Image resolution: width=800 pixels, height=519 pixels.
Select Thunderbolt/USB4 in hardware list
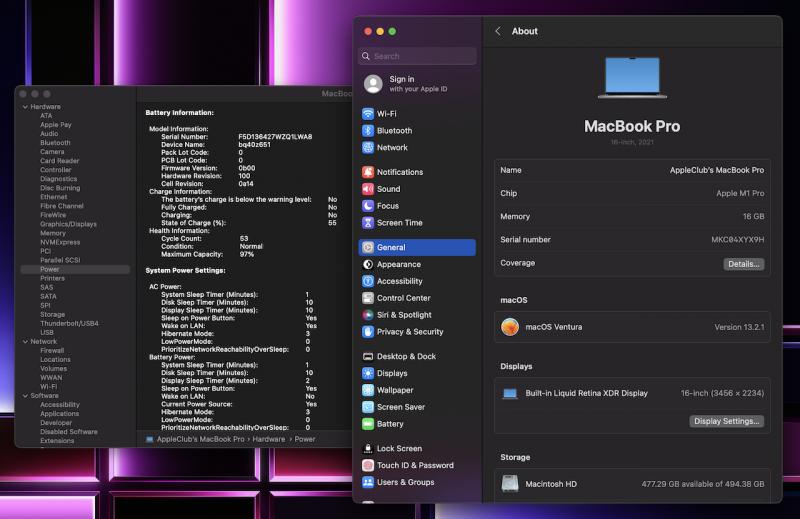69,323
